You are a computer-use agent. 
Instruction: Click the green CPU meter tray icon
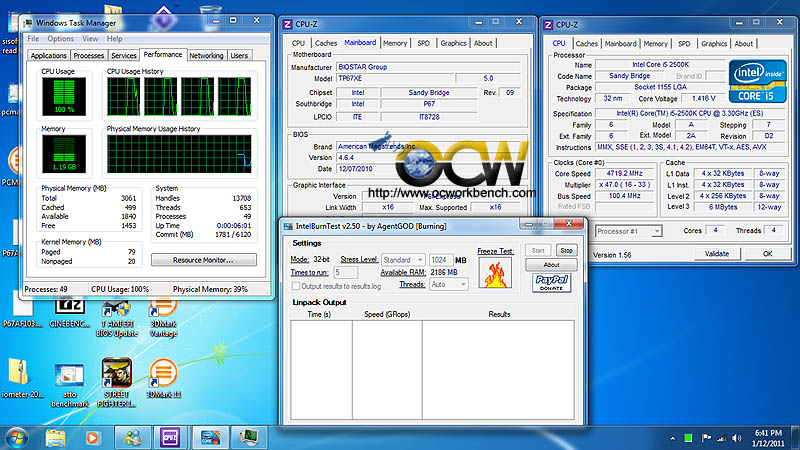point(688,438)
